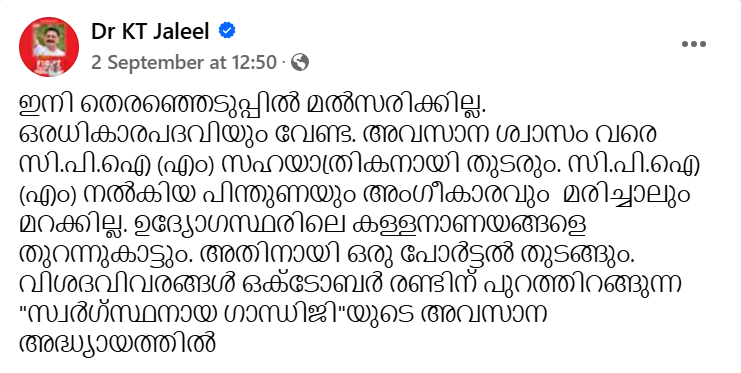
Task: Click the first line of the post text
Action: tap(252, 104)
